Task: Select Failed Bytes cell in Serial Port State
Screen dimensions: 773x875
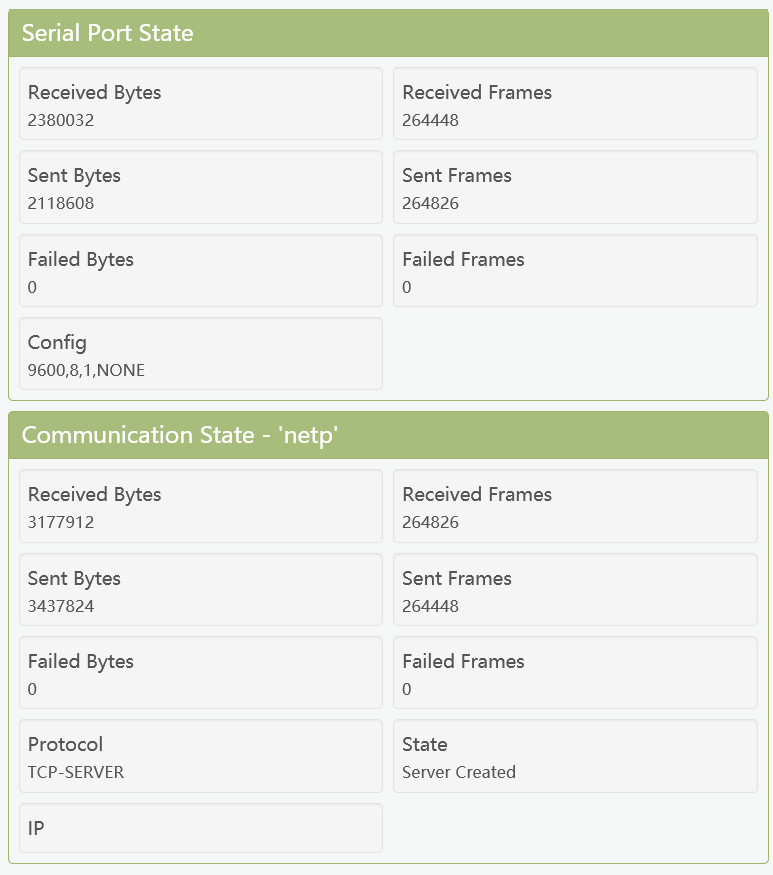Action: click(x=200, y=270)
